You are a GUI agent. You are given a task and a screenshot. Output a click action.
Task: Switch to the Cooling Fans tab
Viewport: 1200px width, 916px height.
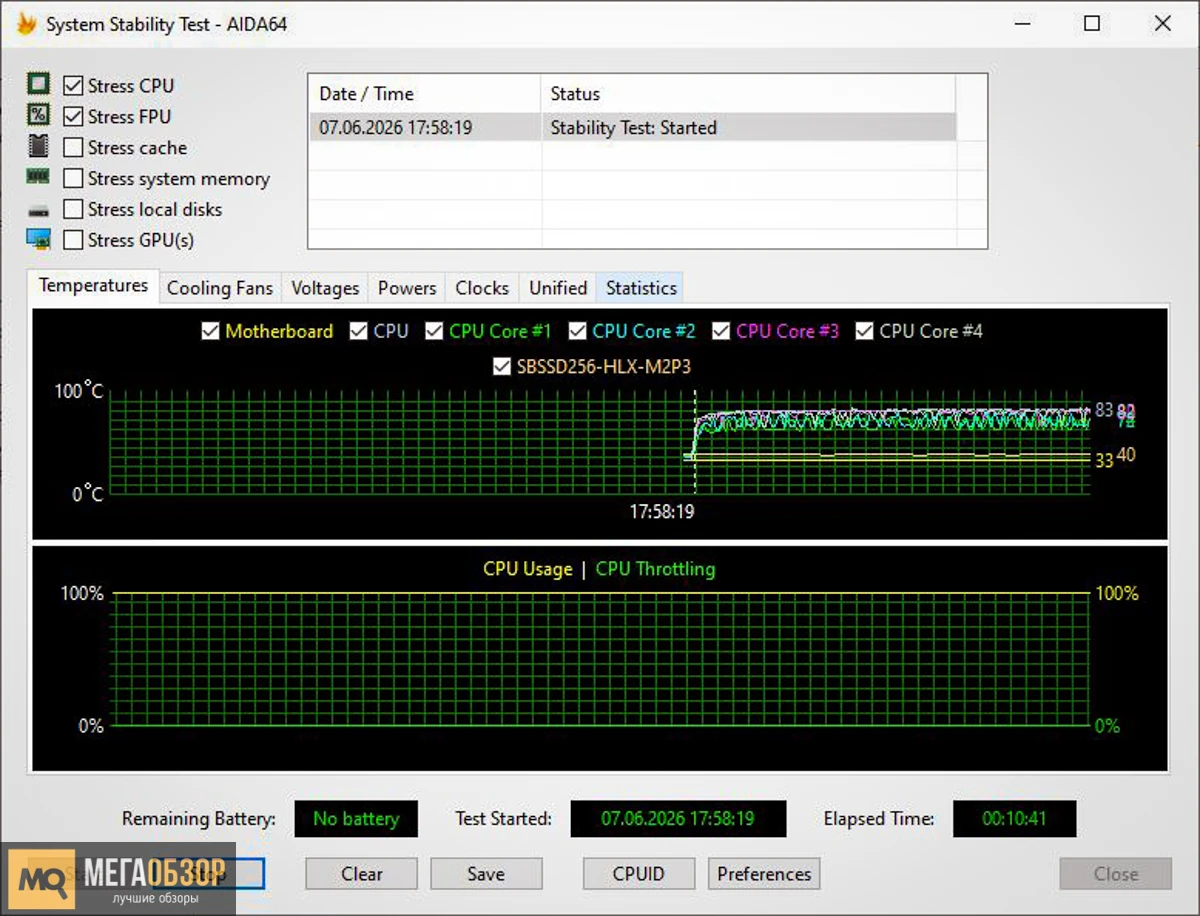[x=220, y=288]
